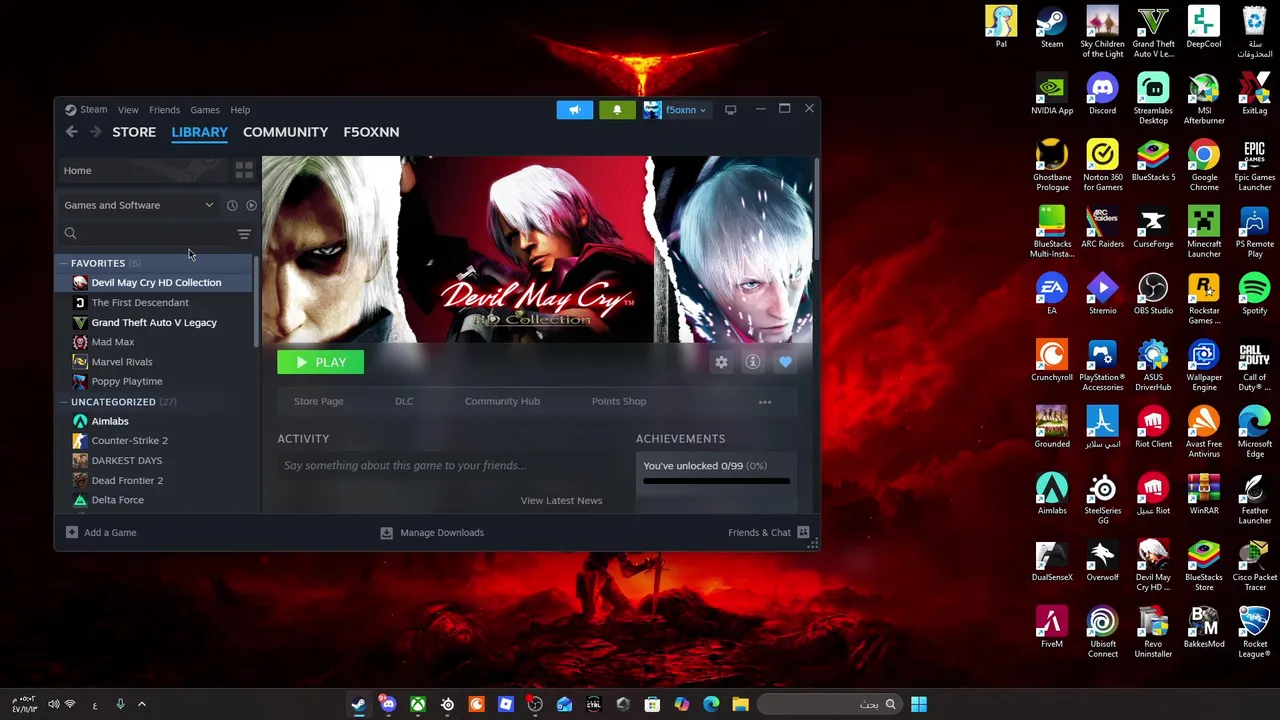
Task: Open Steam notifications bell
Action: click(617, 110)
